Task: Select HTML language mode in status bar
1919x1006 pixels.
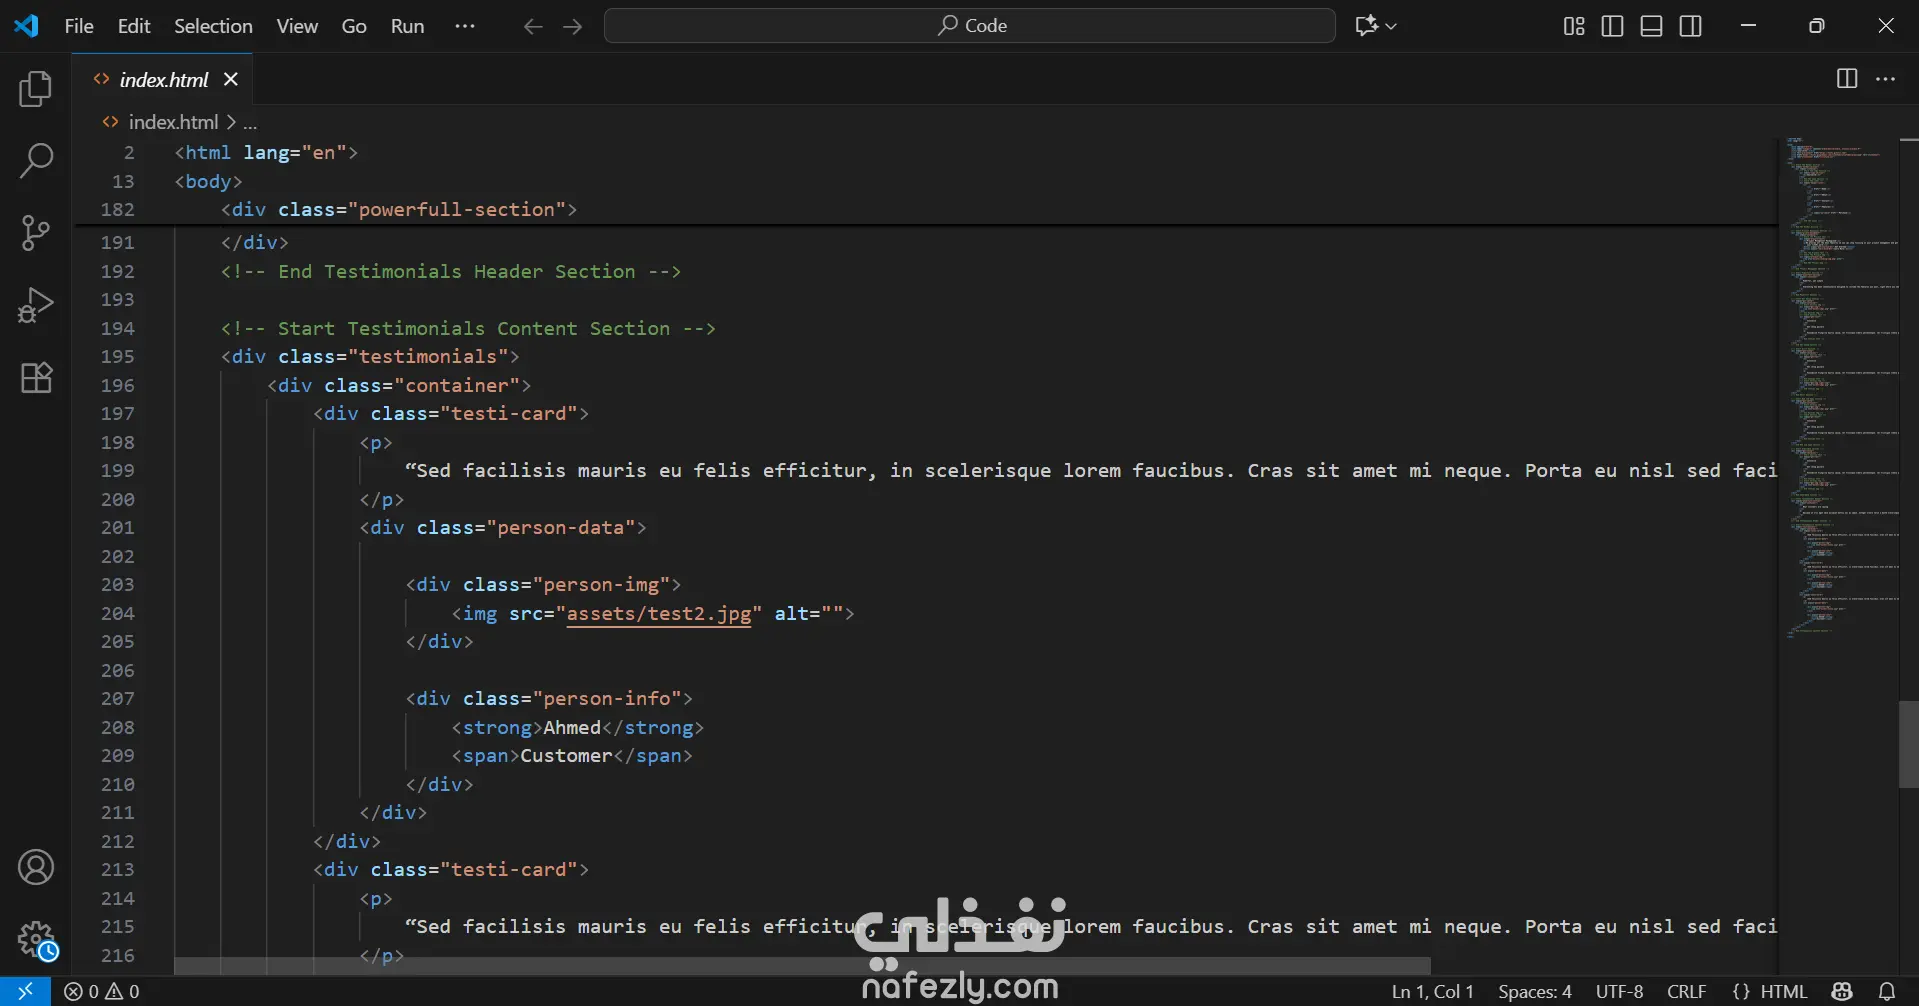Action: [x=1783, y=991]
